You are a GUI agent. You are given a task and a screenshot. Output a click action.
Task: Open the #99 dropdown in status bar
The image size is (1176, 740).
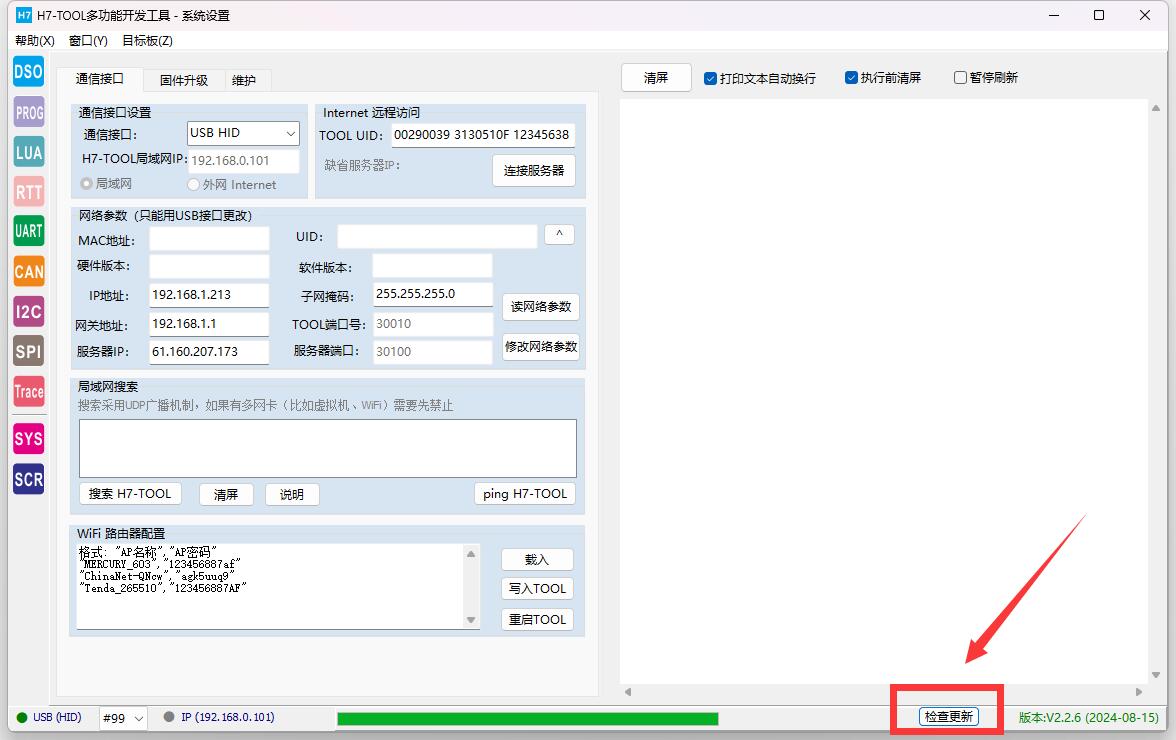(x=123, y=718)
